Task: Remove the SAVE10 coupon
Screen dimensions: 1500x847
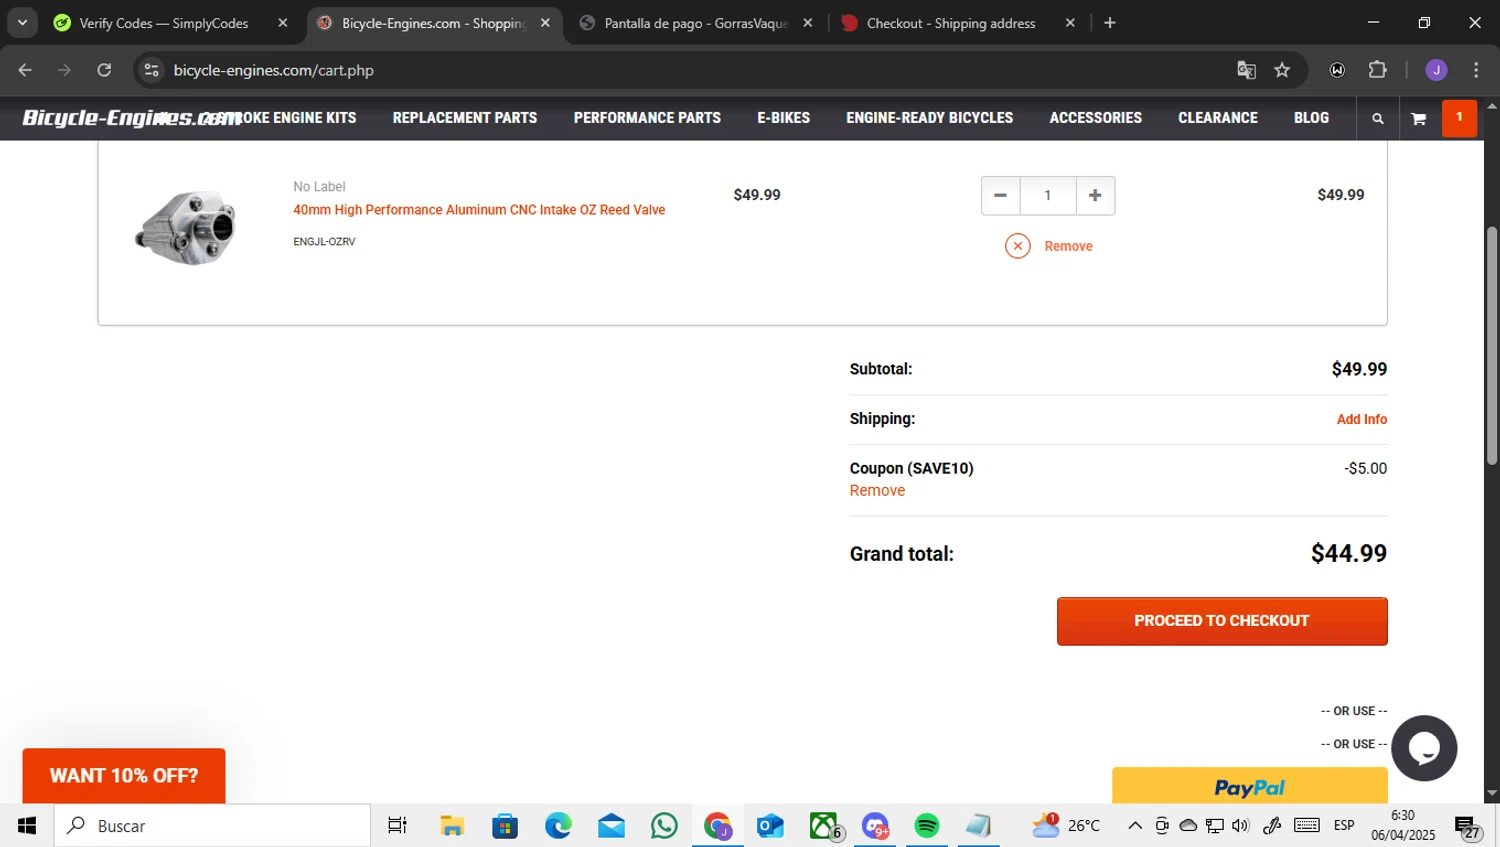Action: click(x=877, y=490)
